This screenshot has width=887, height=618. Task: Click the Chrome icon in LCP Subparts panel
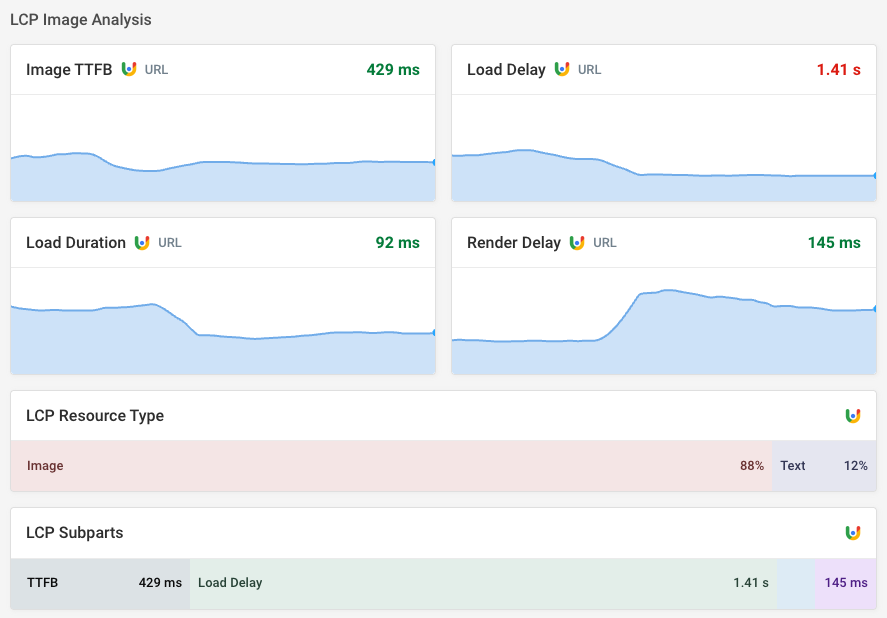pos(853,533)
